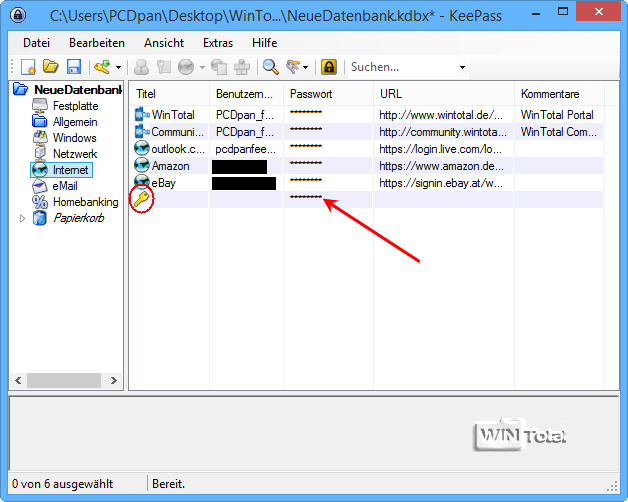Select the NeueDatenbank root group

[78, 90]
